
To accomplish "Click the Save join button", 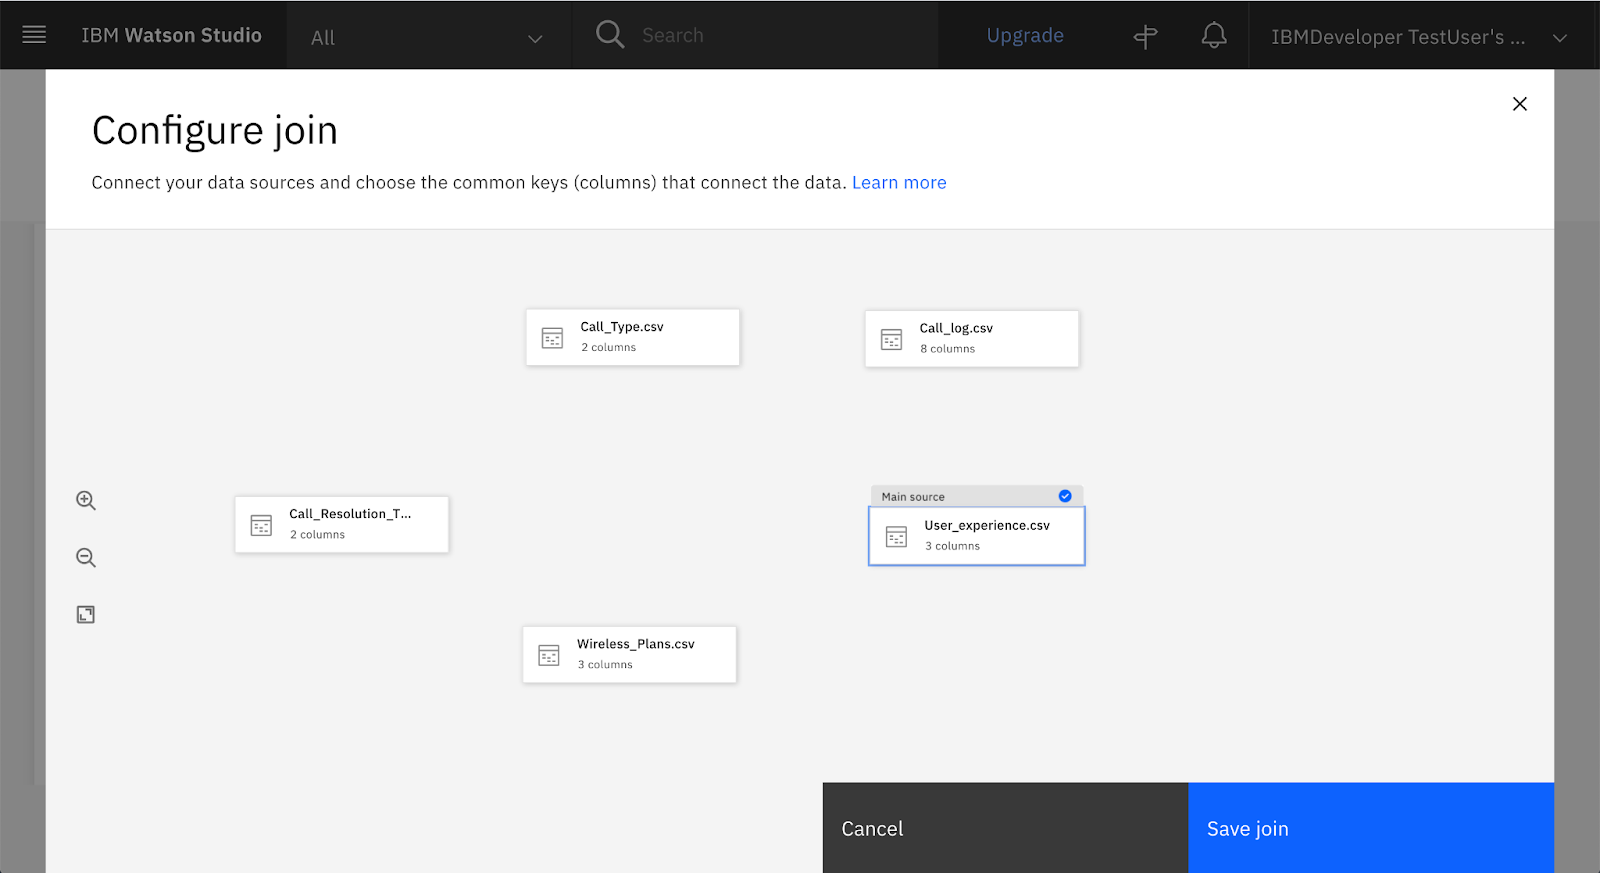I will coord(1370,828).
